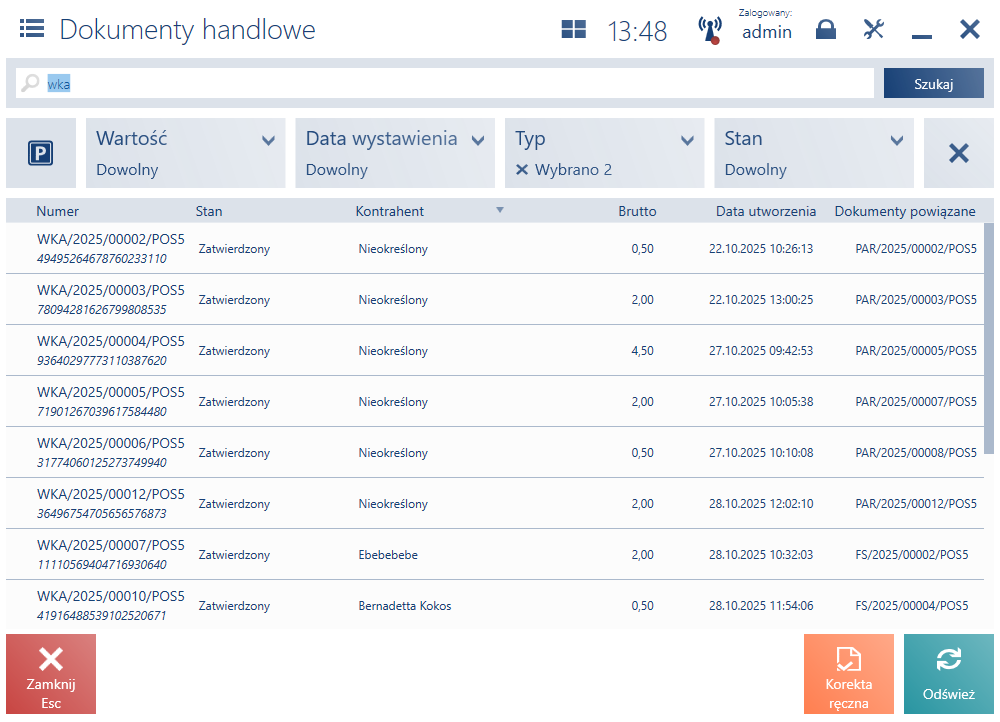Click related document PAR/2025/00003/POS5
1000x722 pixels.
pos(916,300)
